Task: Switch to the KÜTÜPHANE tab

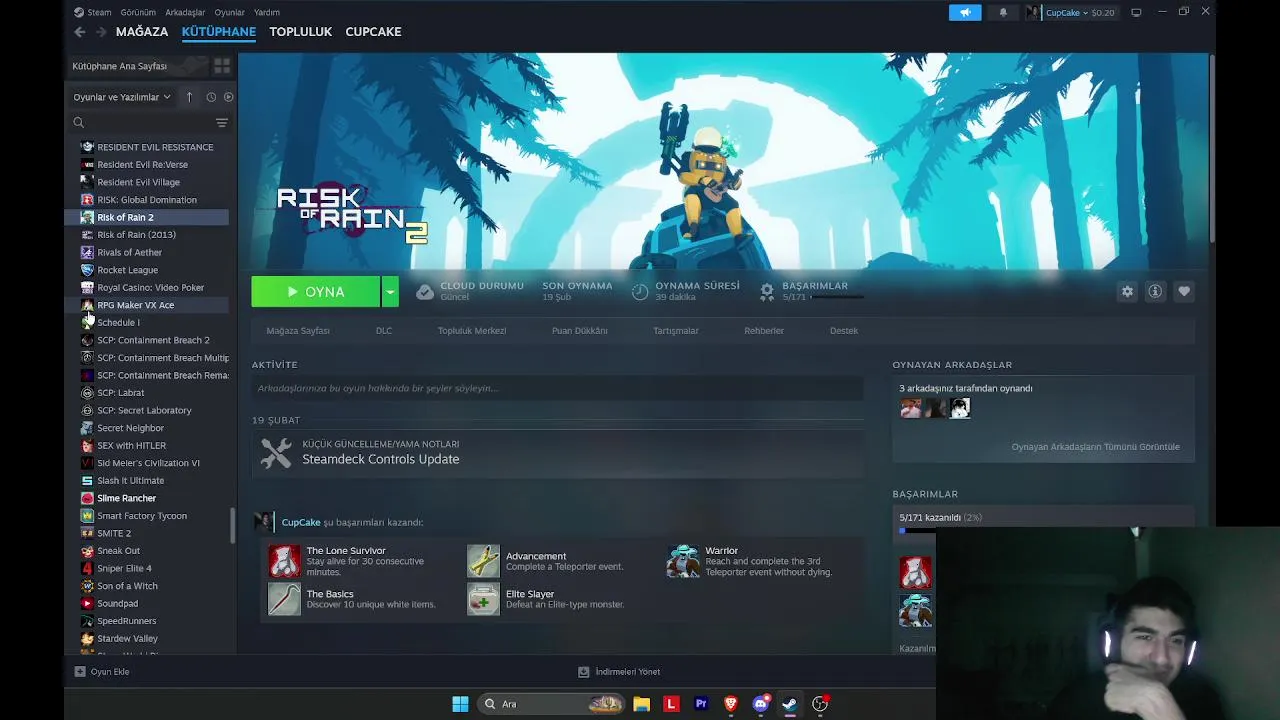Action: [x=219, y=32]
